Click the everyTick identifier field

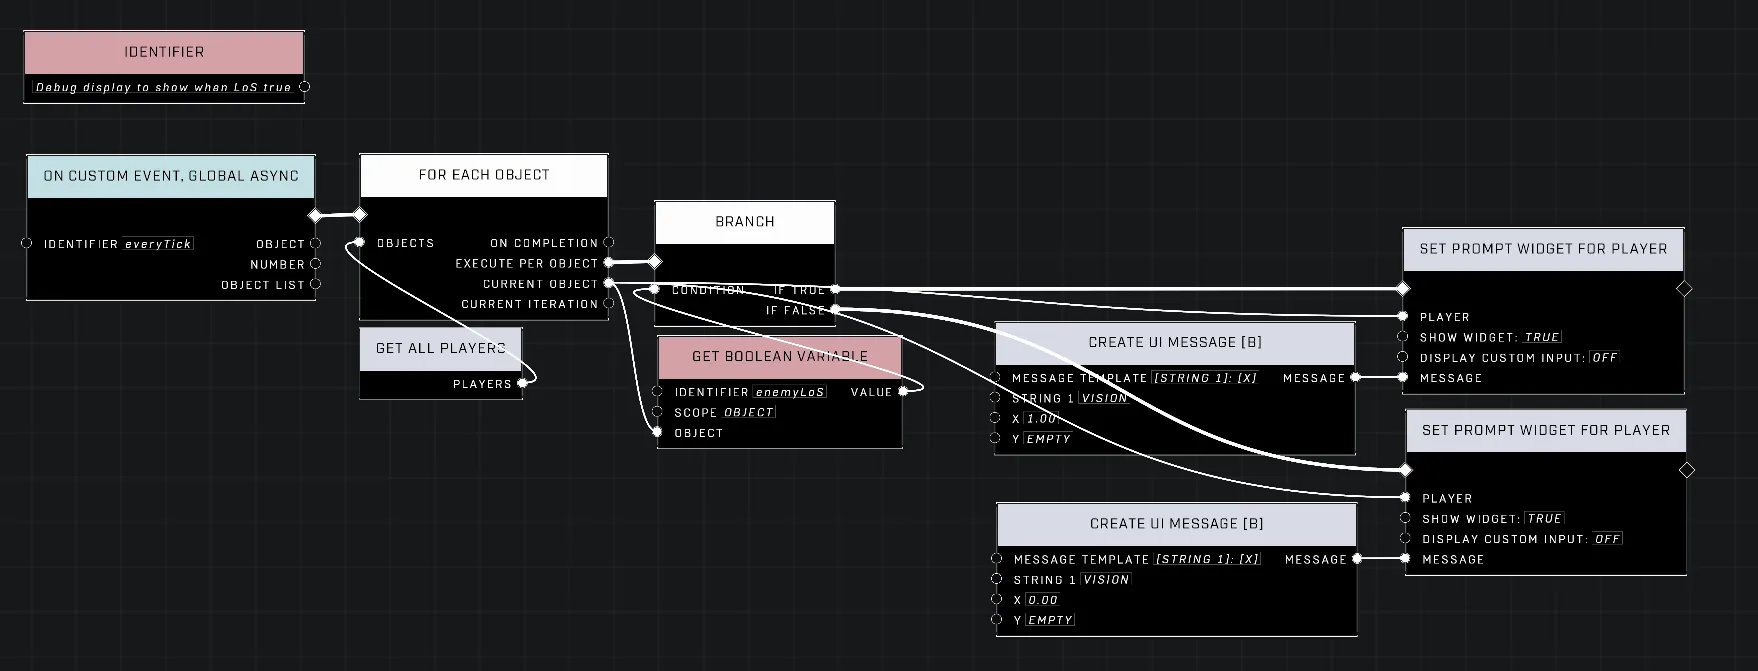(158, 243)
